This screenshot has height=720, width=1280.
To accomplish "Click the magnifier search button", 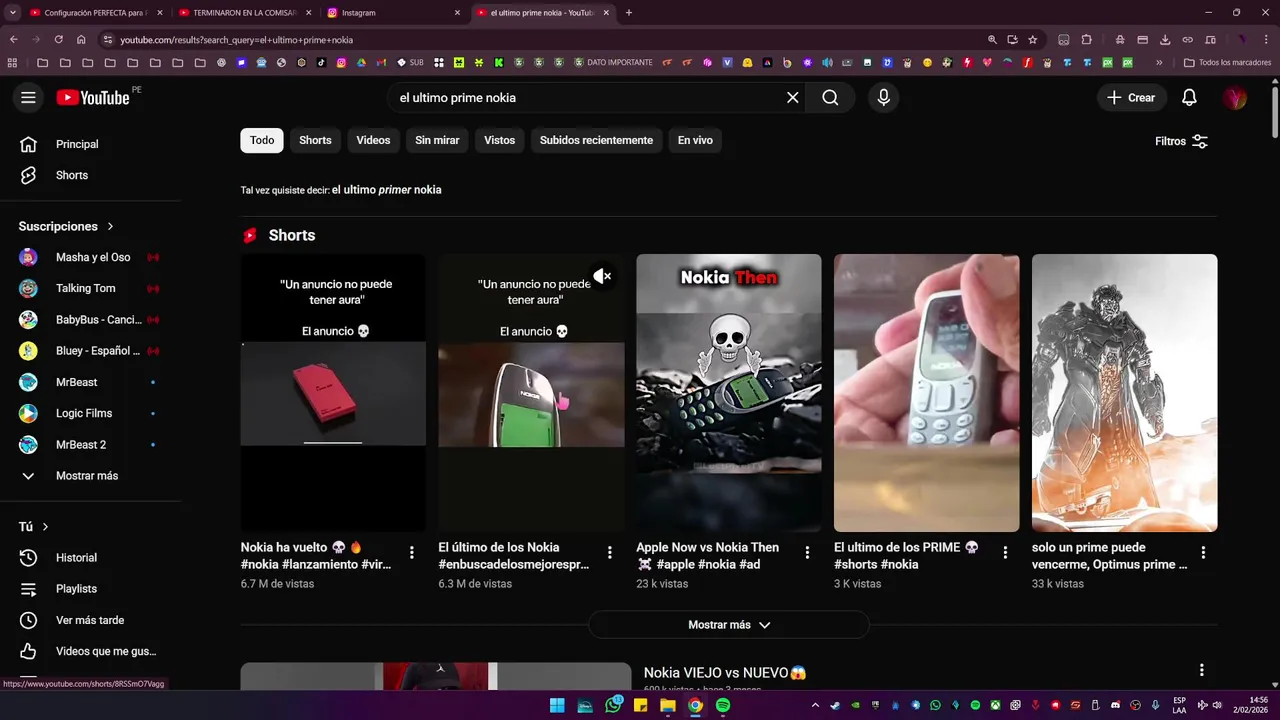I will coord(830,98).
